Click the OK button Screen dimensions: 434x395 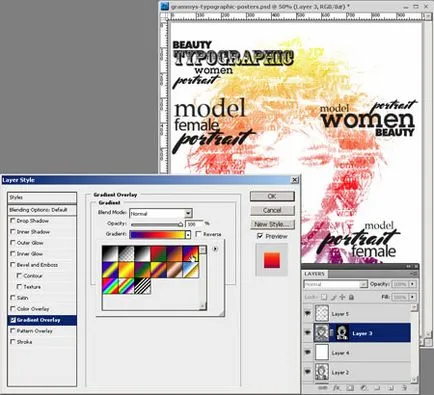pyautogui.click(x=272, y=196)
